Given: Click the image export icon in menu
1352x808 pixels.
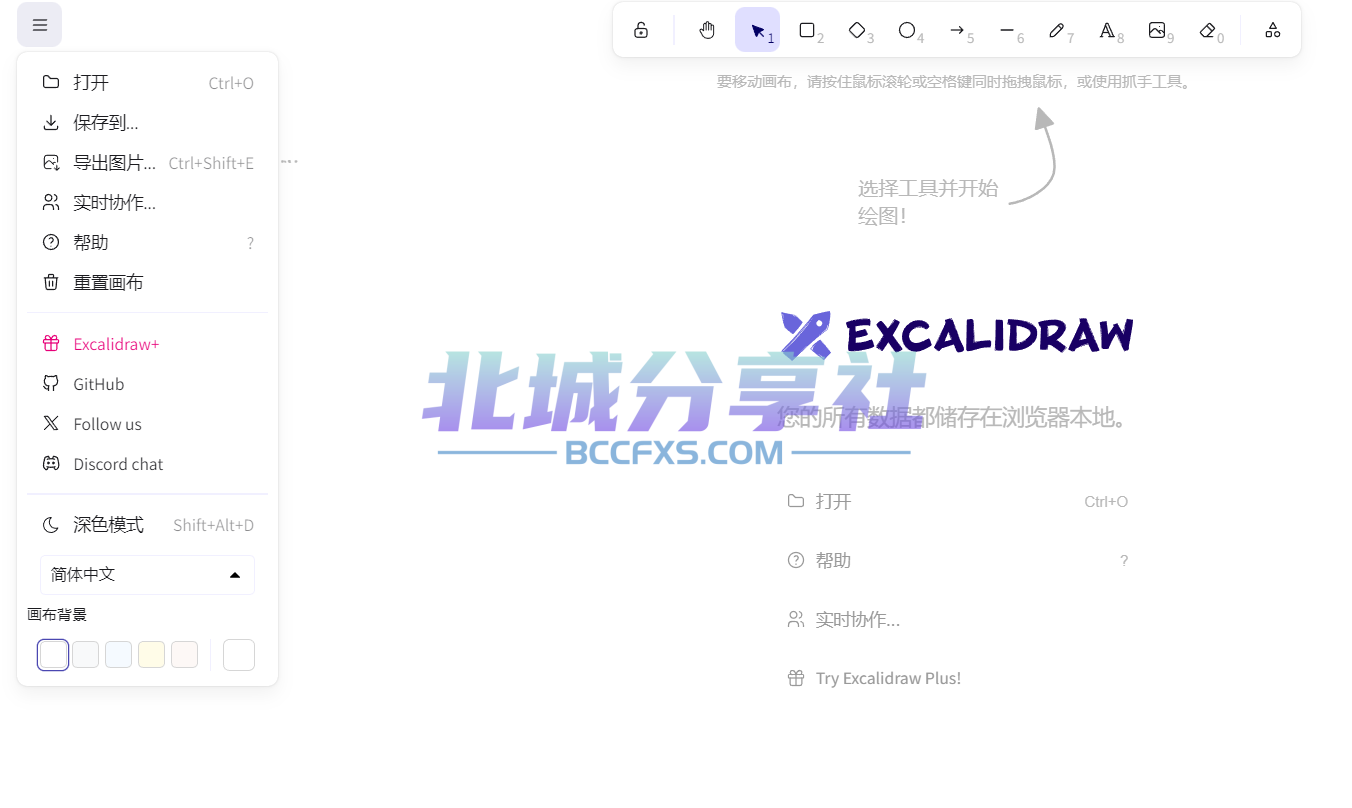Looking at the screenshot, I should tap(51, 162).
